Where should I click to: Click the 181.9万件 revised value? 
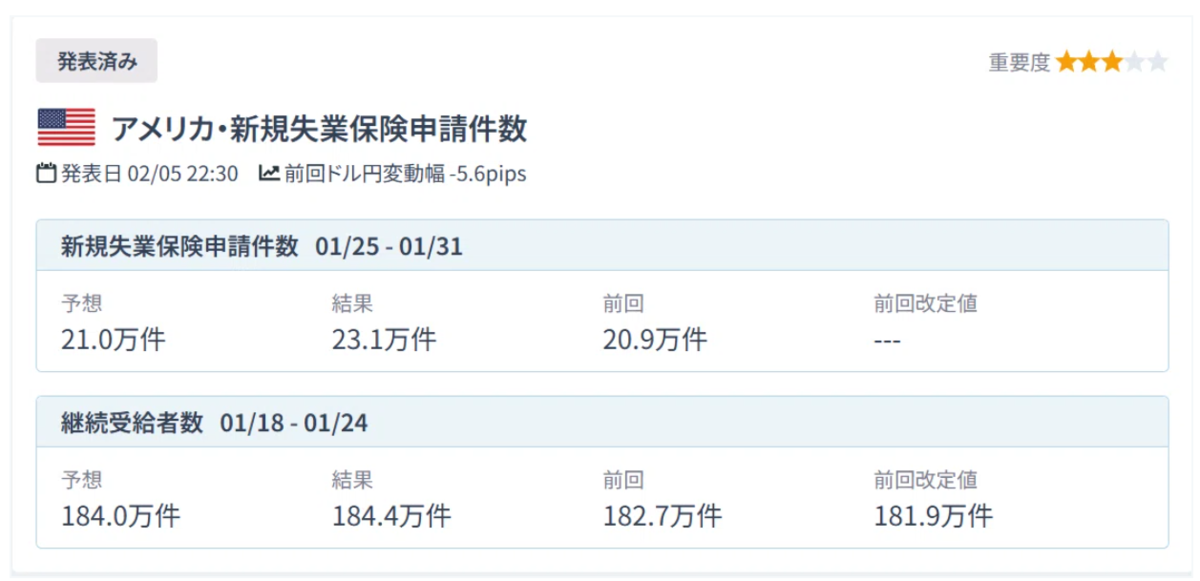tap(933, 516)
